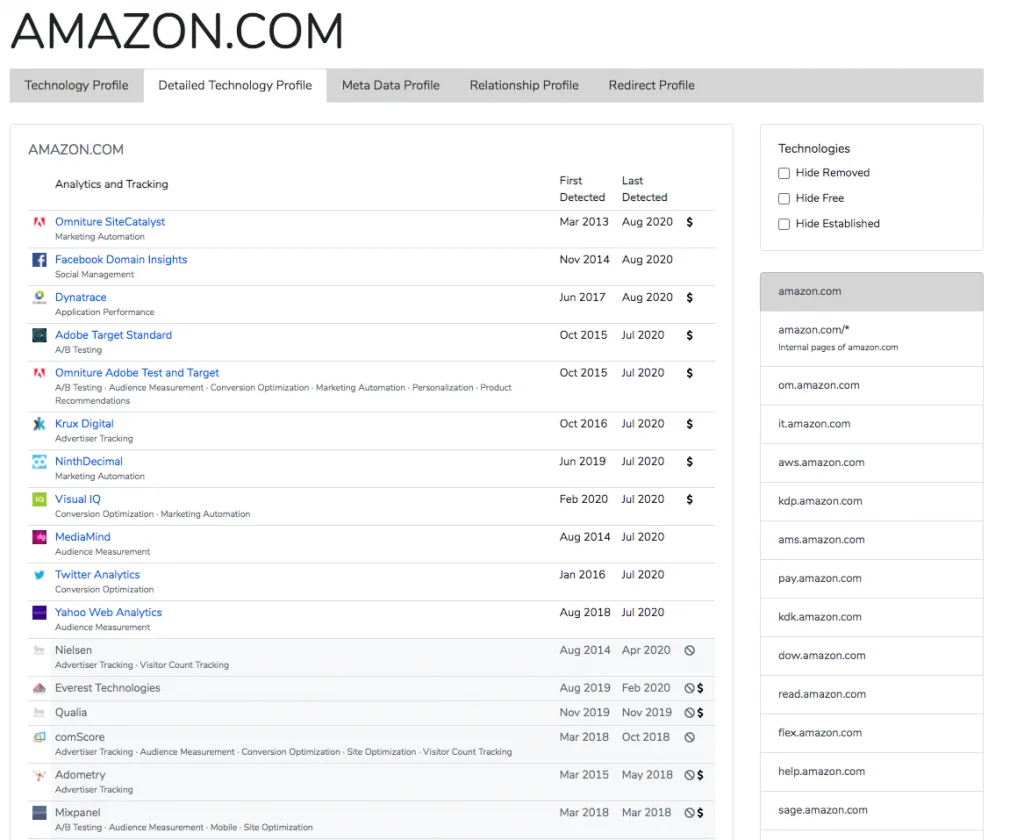Click the Mixpanel logo icon
The width and height of the screenshot is (1024, 840).
coord(39,813)
